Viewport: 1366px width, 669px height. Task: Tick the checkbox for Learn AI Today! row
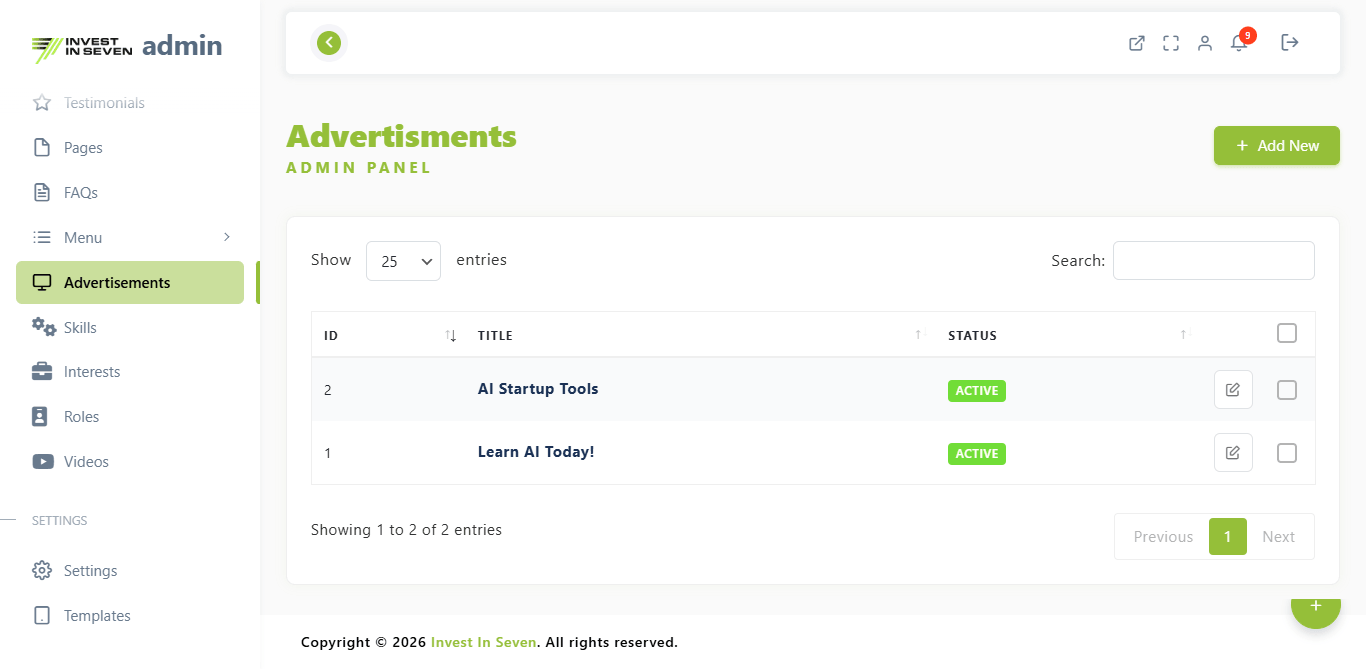pos(1286,453)
